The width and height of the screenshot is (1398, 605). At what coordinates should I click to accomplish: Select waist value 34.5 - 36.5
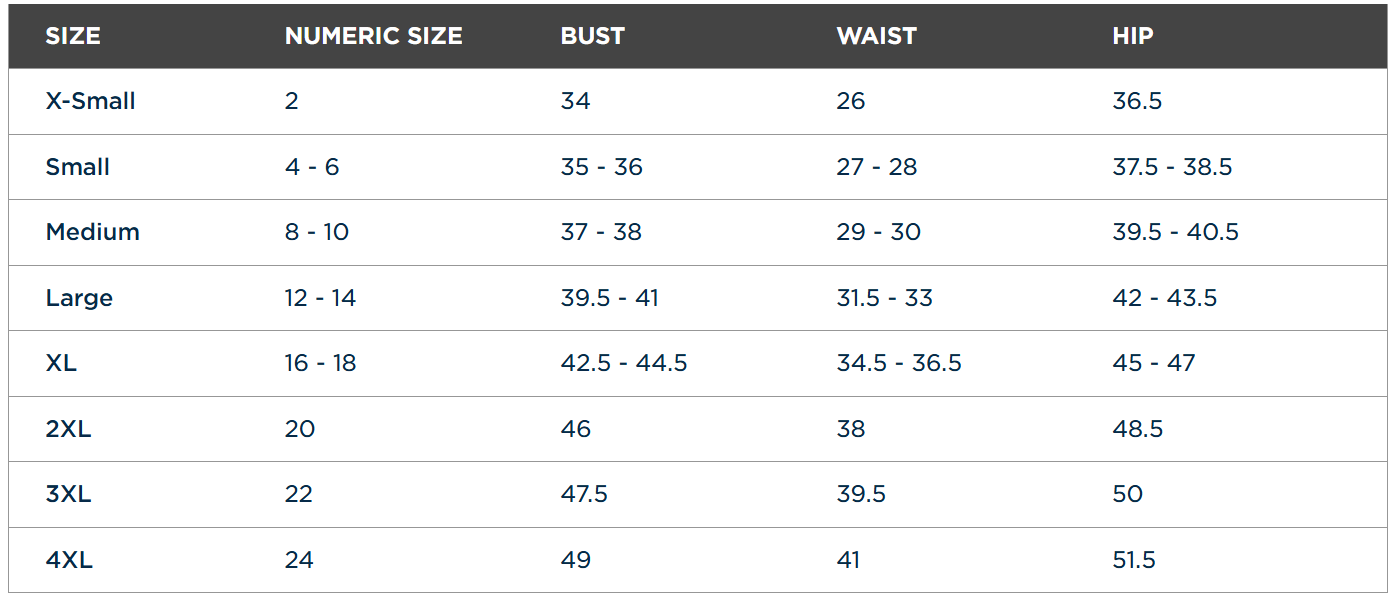(898, 363)
